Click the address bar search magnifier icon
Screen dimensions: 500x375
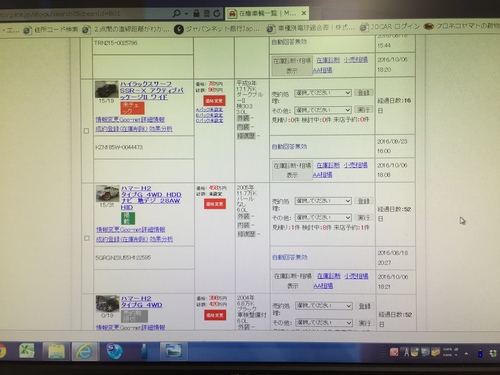pyautogui.click(x=177, y=13)
